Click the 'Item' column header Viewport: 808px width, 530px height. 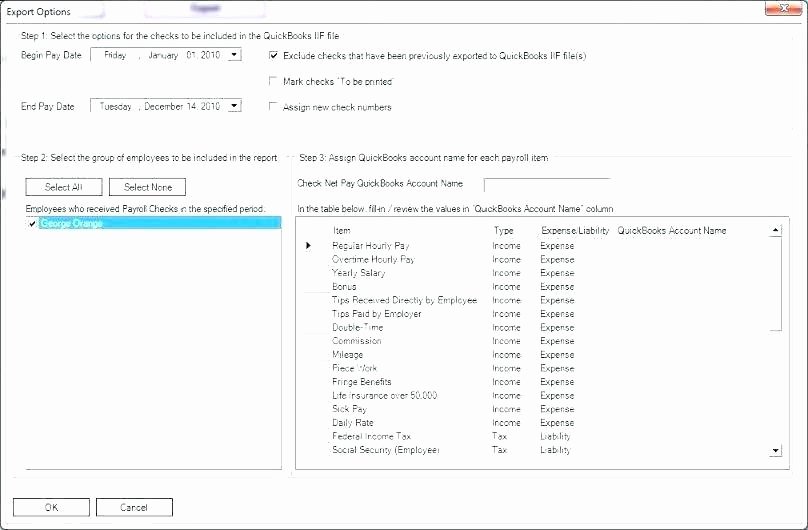(x=342, y=231)
